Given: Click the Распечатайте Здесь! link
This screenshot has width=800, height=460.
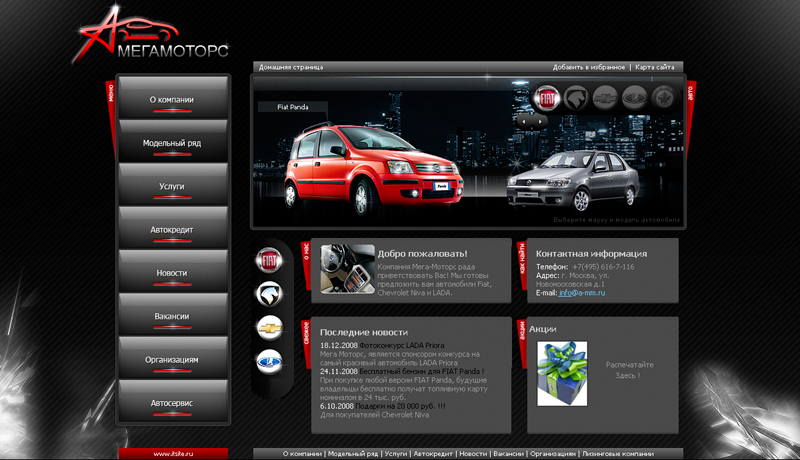Looking at the screenshot, I should (629, 370).
